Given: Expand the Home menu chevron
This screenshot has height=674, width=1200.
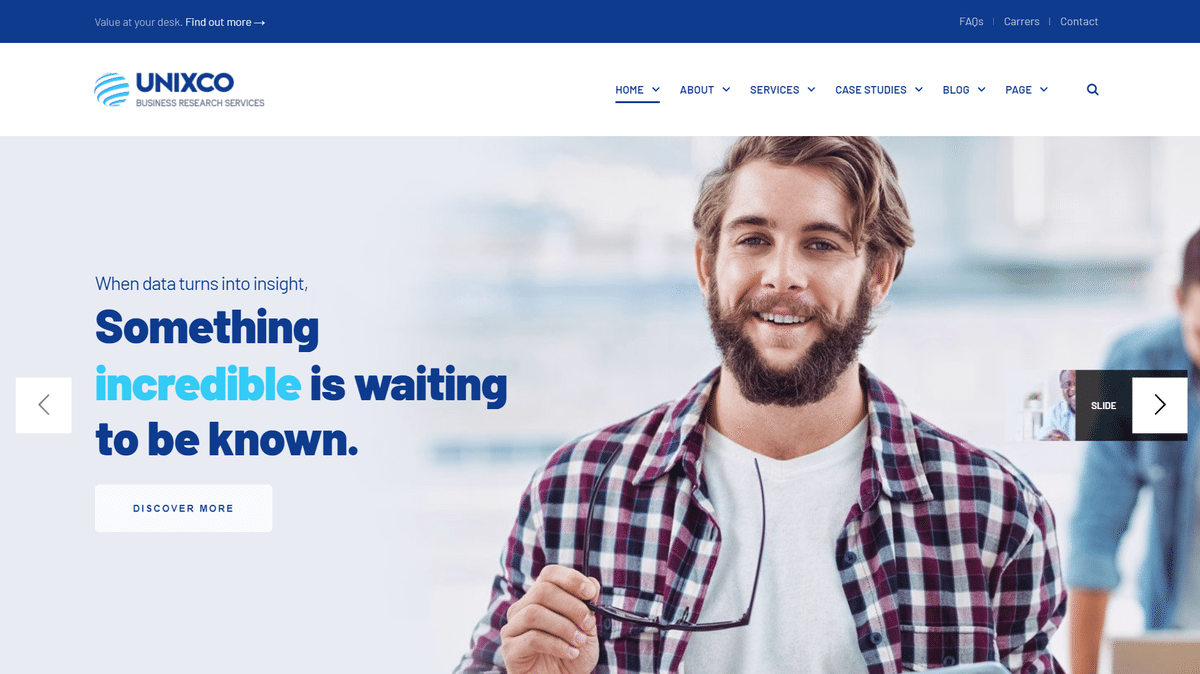Looking at the screenshot, I should 656,89.
